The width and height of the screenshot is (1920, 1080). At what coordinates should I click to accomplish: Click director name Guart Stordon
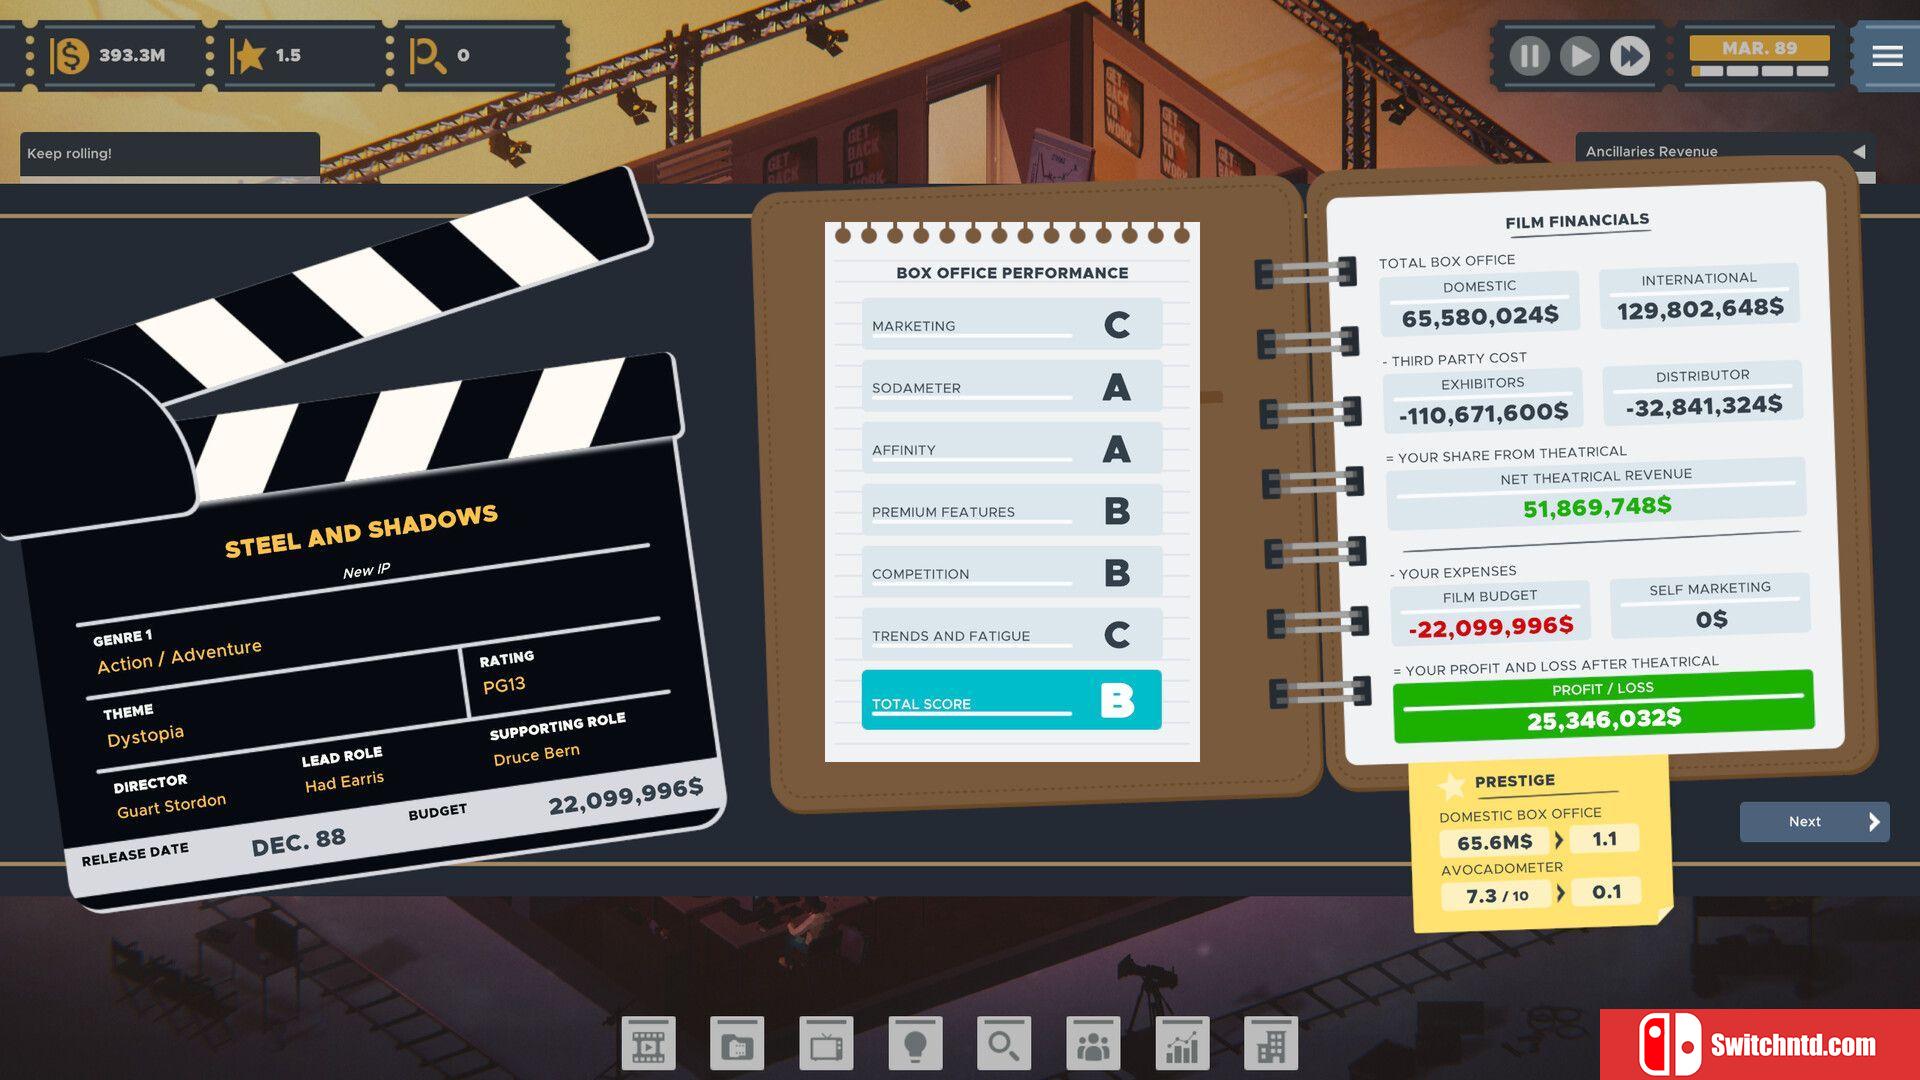tap(171, 805)
